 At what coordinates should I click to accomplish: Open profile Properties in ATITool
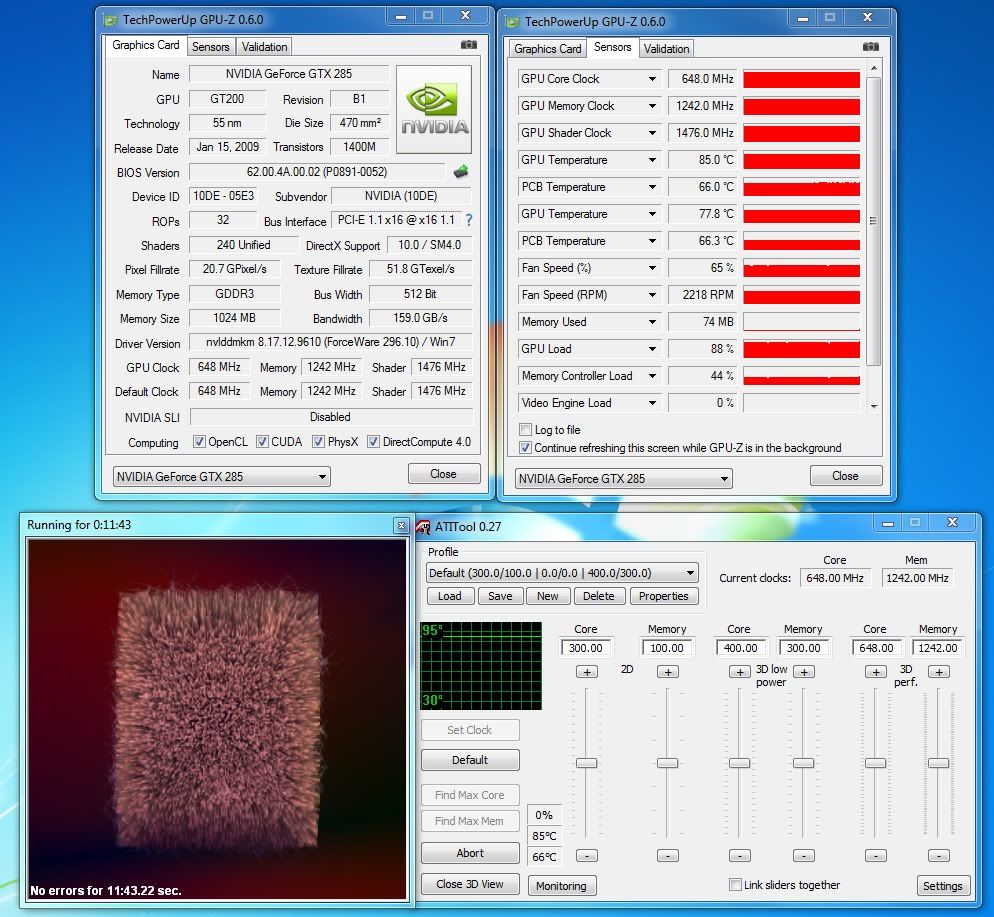click(x=664, y=596)
